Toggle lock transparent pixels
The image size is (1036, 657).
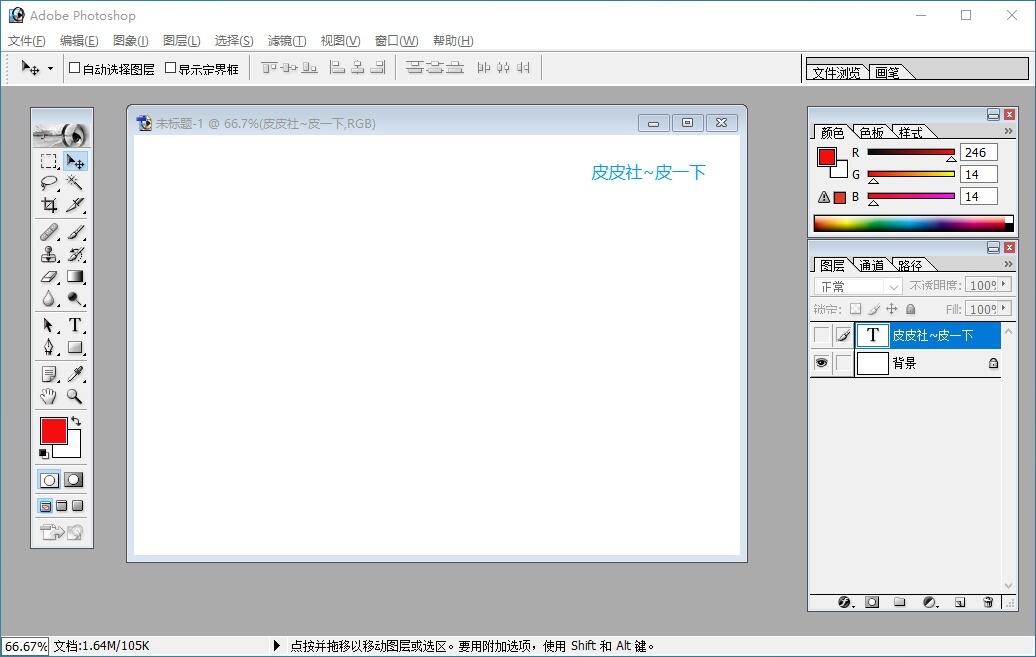(856, 309)
